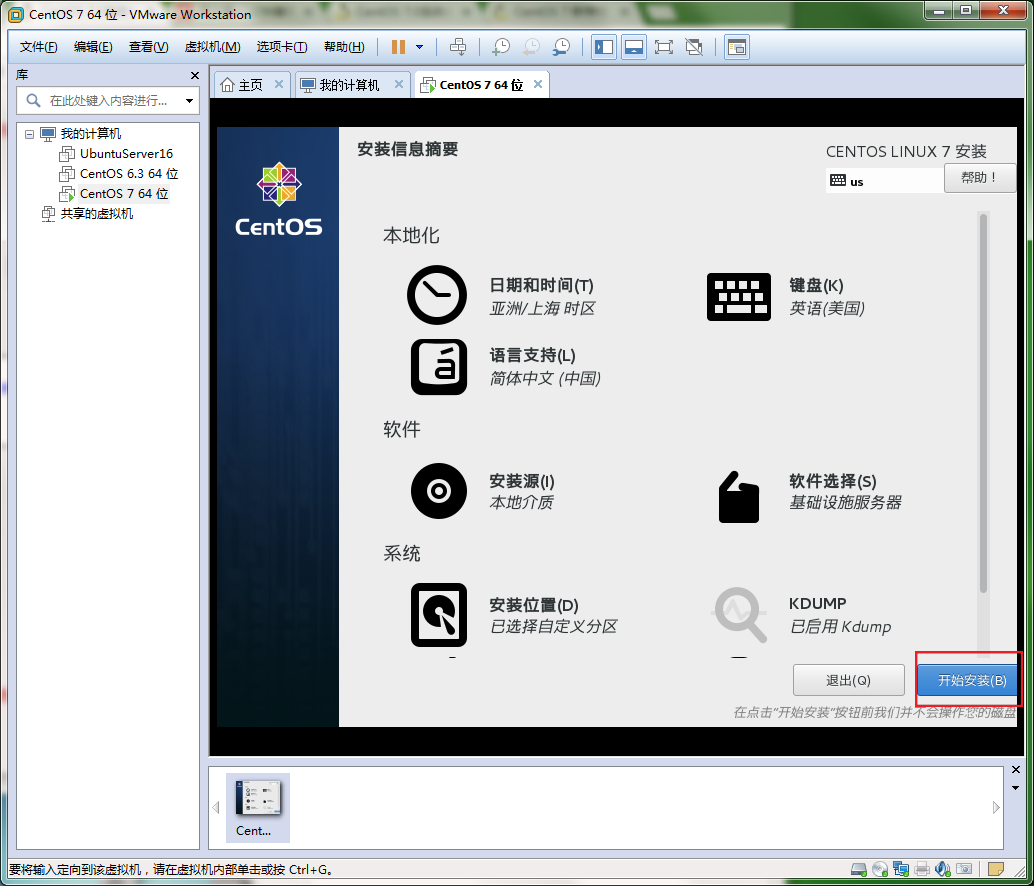Viewport: 1034px width, 886px height.
Task: Click the 简体中文 (中国) text
Action: pos(545,379)
